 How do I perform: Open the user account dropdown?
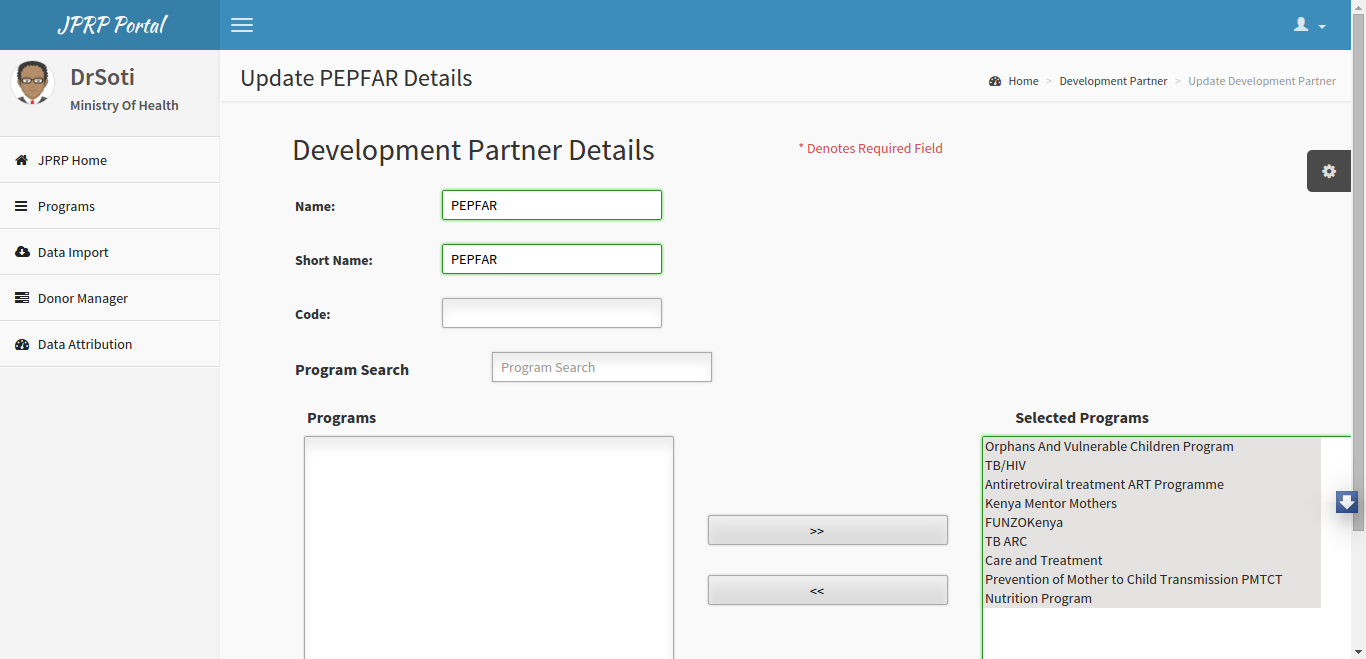(1310, 25)
